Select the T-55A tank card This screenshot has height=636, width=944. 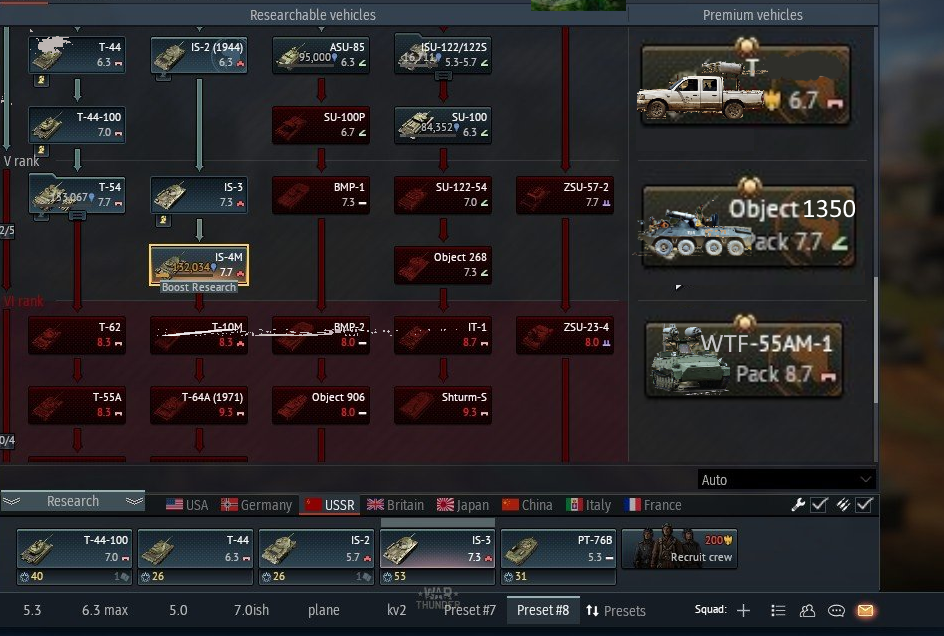[77, 405]
